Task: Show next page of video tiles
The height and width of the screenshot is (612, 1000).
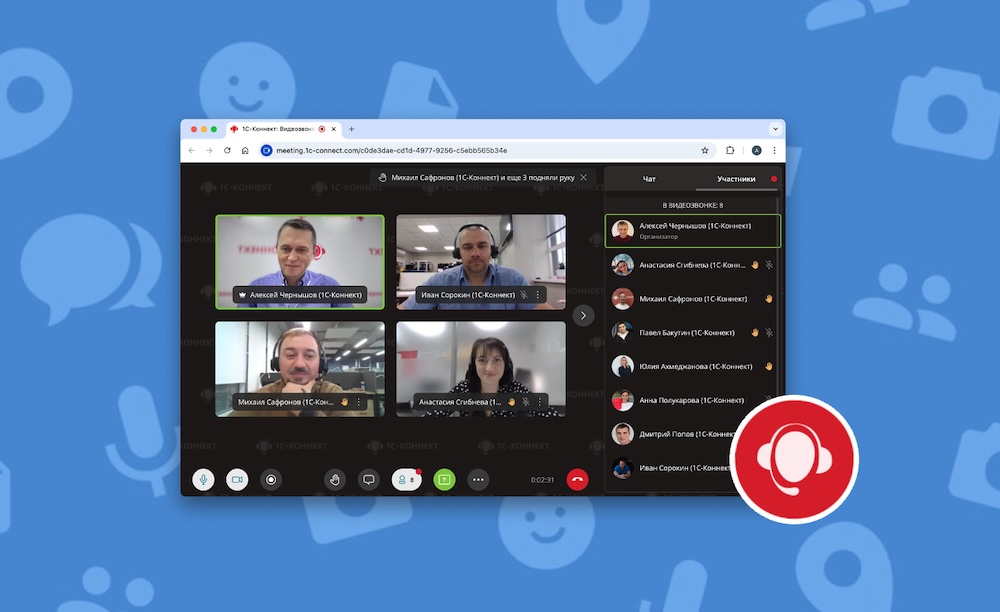Action: 584,315
